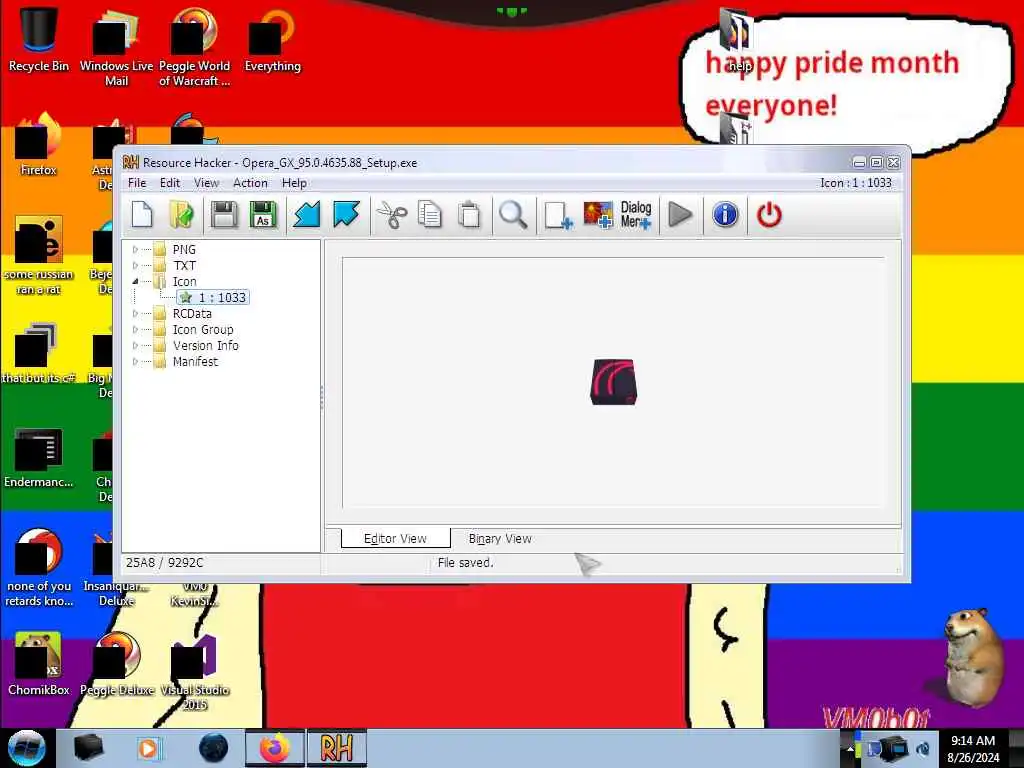1024x768 pixels.
Task: Click the Find magnifying glass icon
Action: 513,215
